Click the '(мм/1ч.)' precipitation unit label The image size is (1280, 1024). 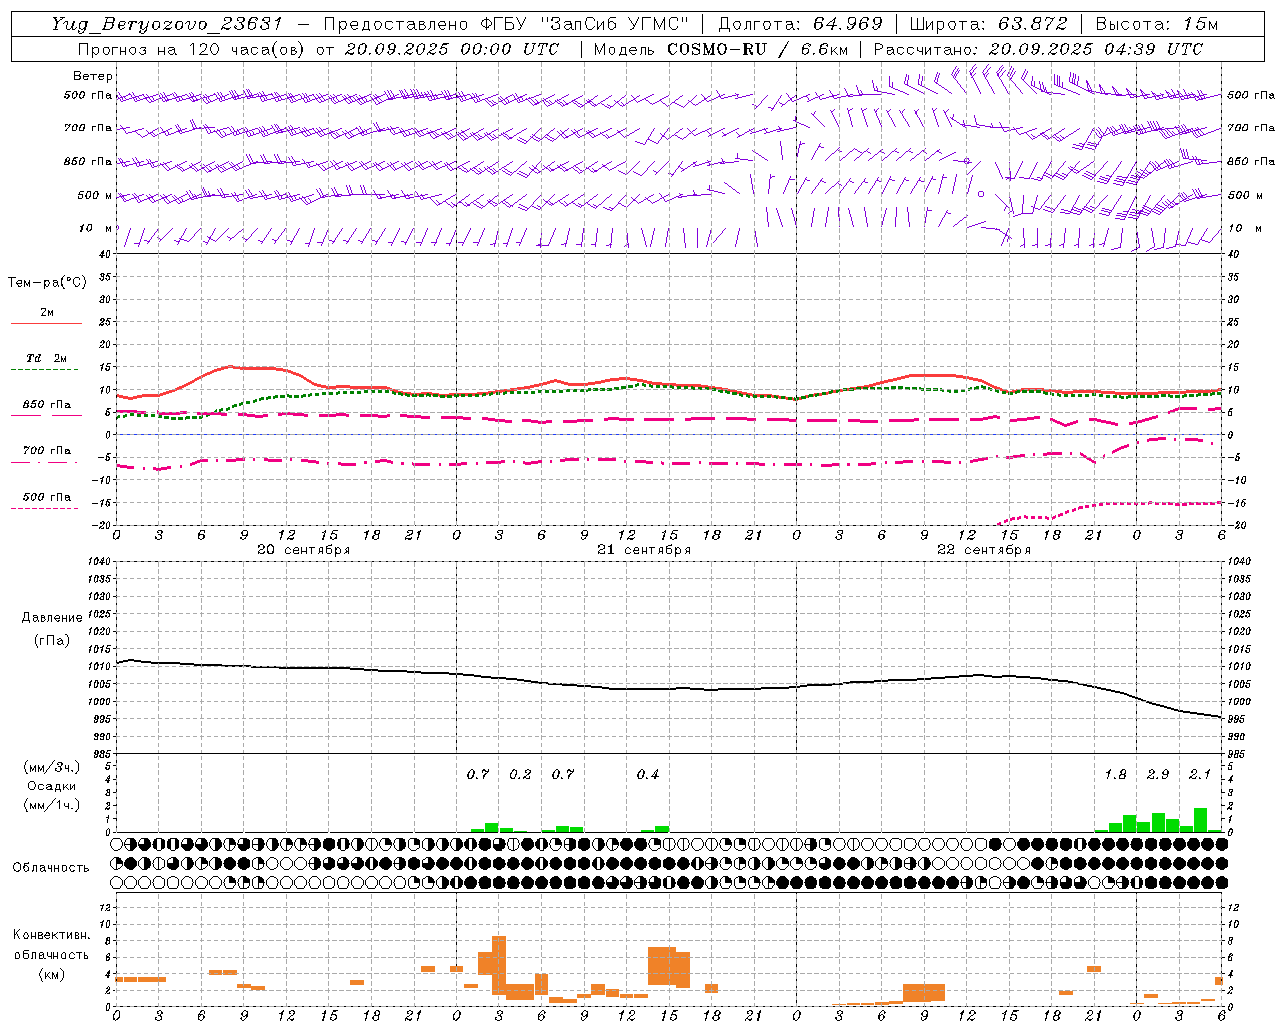coord(51,805)
